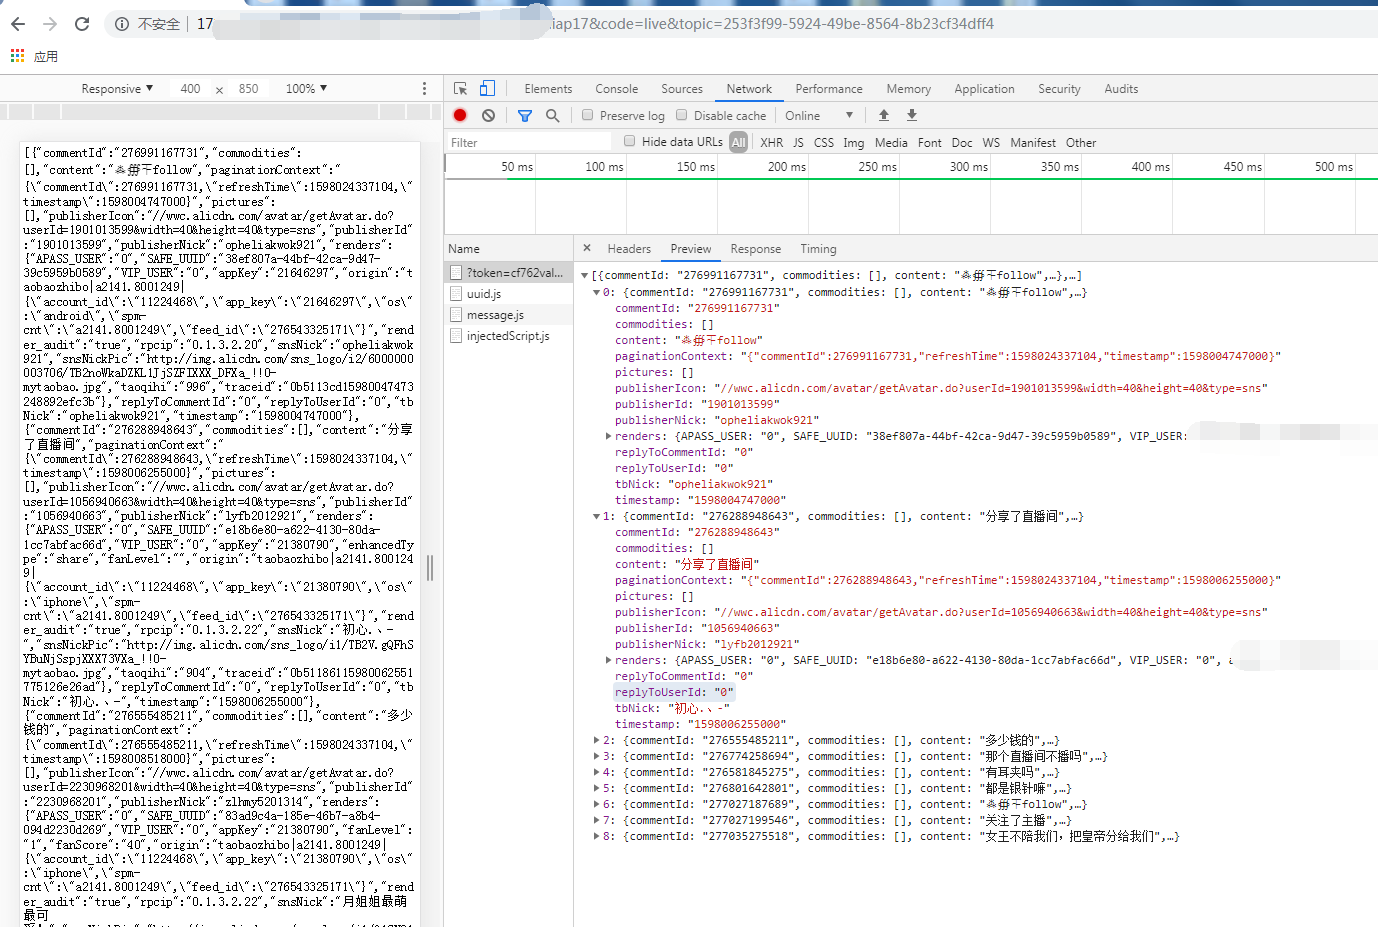Open the 100% zoom dropdown

pyautogui.click(x=306, y=89)
